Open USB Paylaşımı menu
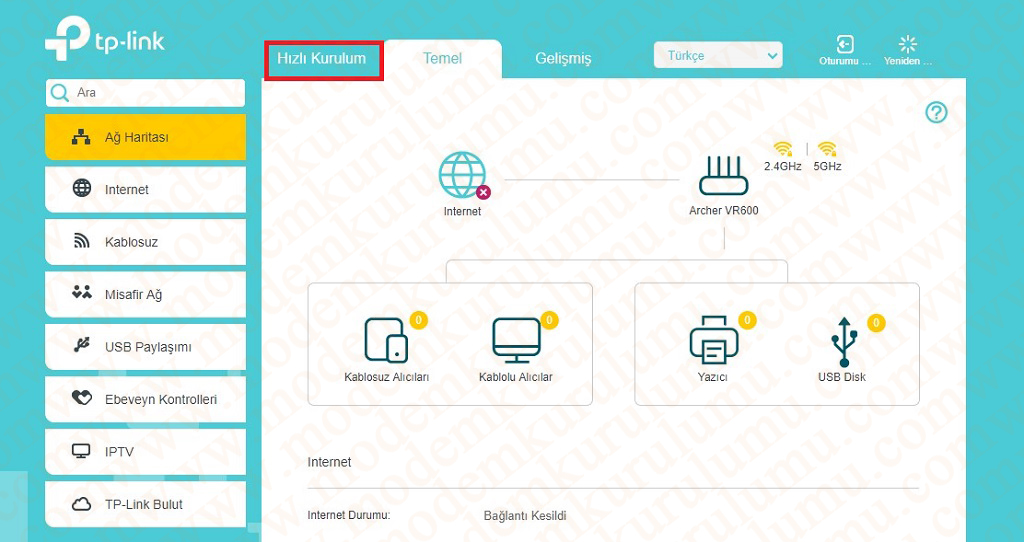The height and width of the screenshot is (542, 1024). [145, 347]
